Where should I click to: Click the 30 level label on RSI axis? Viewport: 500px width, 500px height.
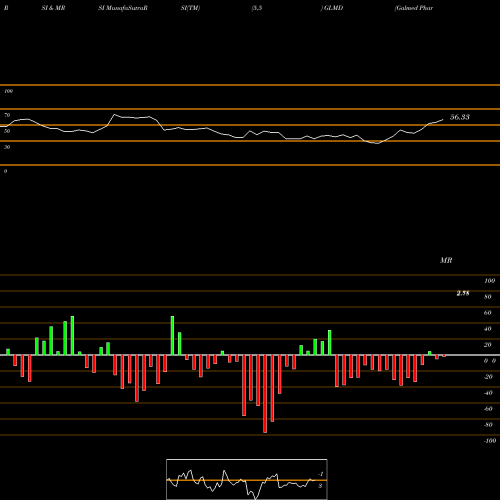7,147
